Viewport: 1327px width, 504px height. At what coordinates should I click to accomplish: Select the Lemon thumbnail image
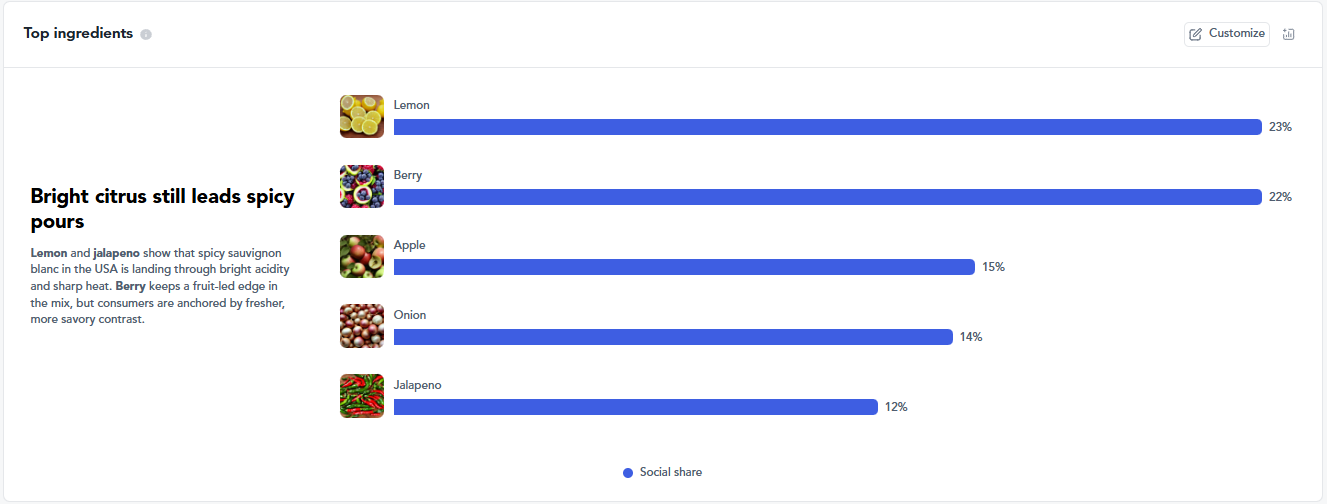pos(362,116)
